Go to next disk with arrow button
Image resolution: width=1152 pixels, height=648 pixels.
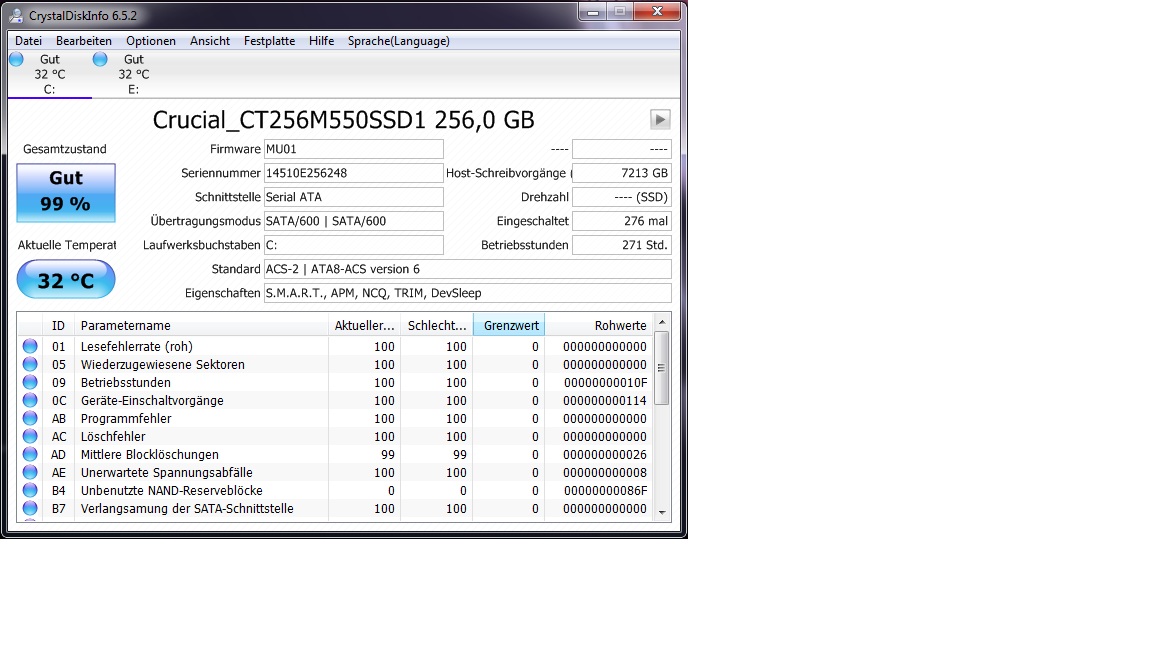click(x=660, y=119)
